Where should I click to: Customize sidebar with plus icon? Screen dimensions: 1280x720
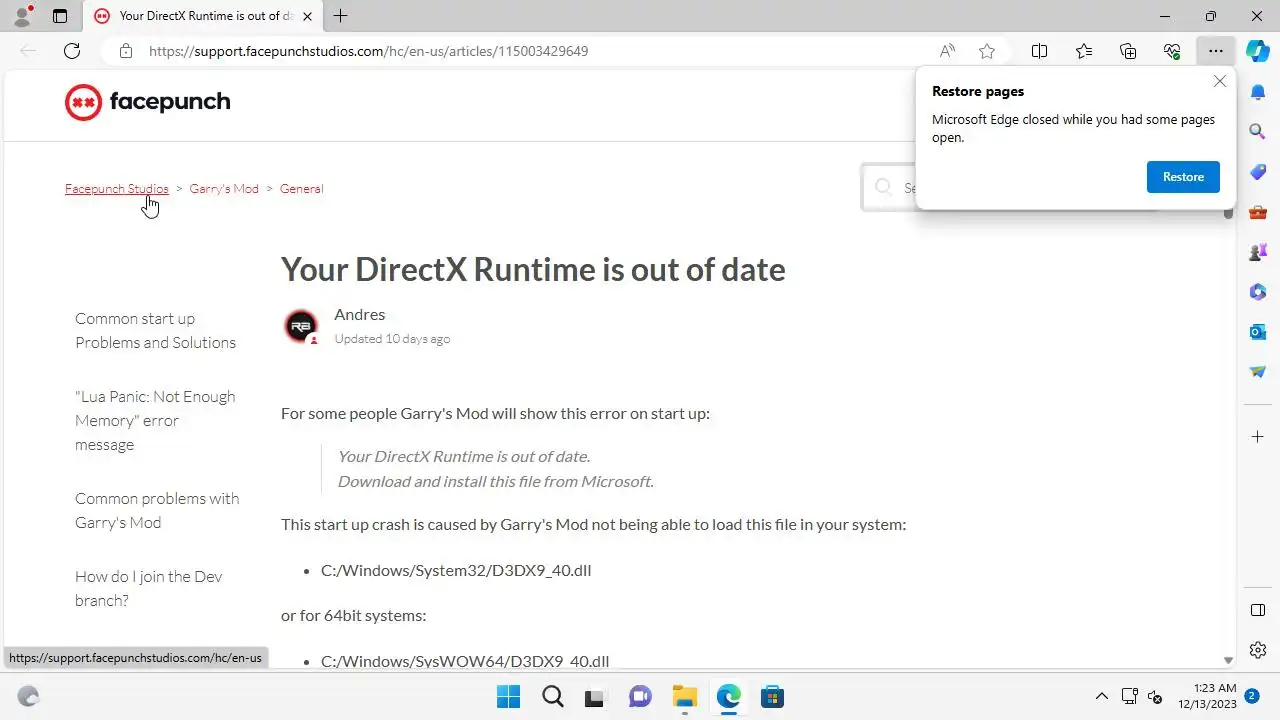pyautogui.click(x=1258, y=436)
